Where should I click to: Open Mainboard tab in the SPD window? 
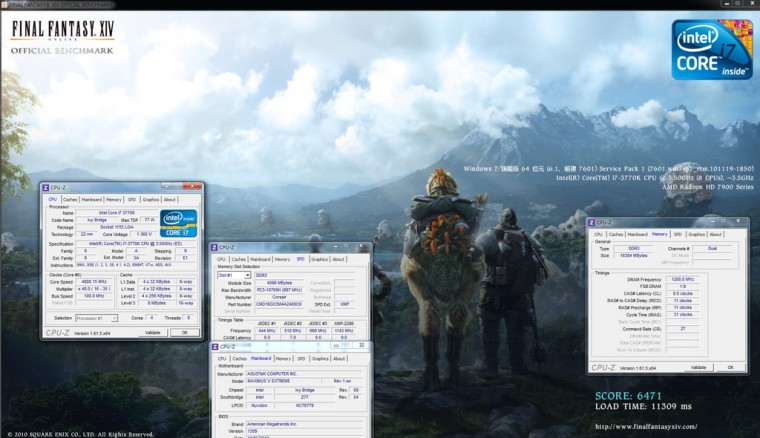[260, 260]
